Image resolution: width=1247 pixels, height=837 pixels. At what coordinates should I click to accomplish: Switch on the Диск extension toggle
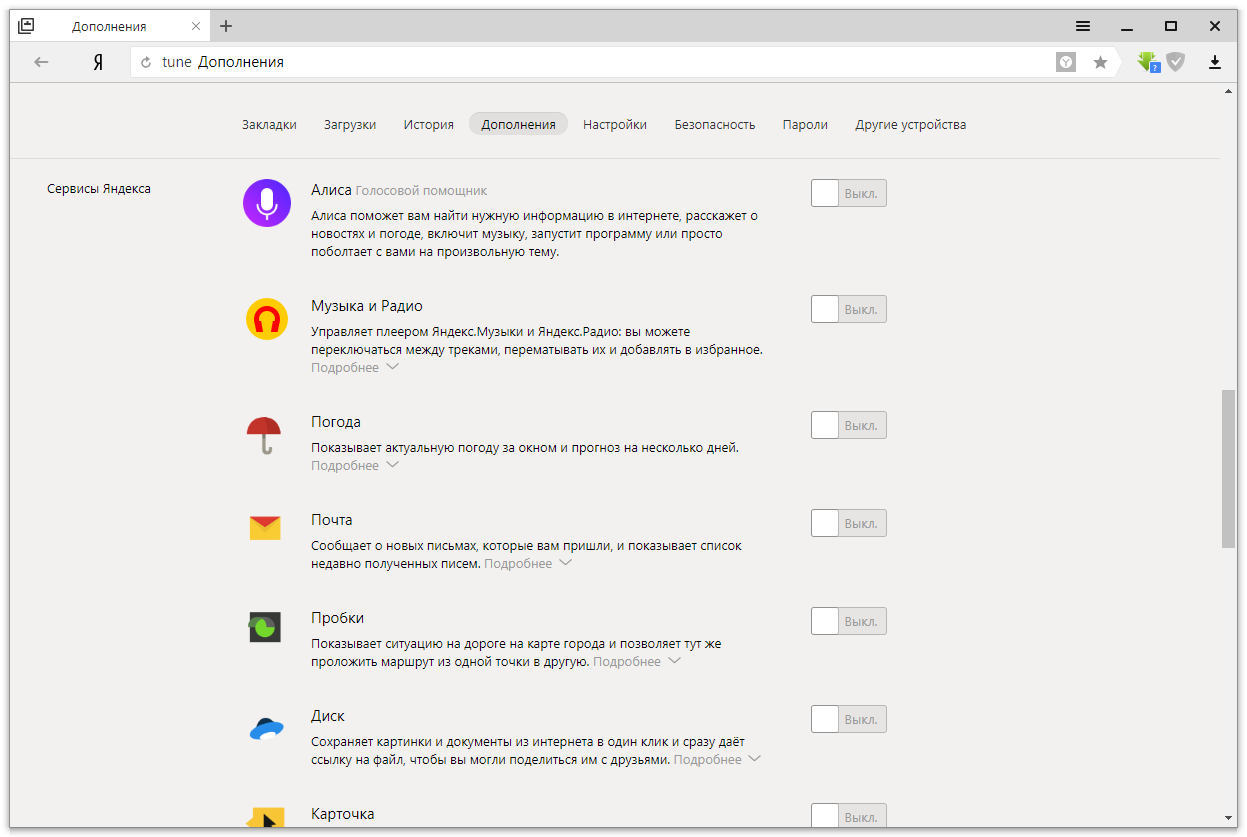[848, 719]
